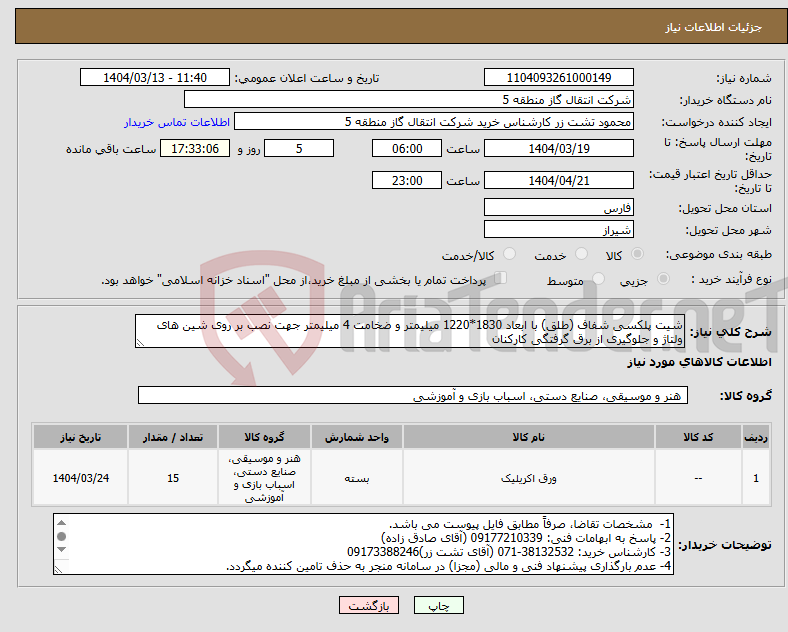Select the جزیی purchase type radio
This screenshot has height=632, width=788.
(663, 279)
